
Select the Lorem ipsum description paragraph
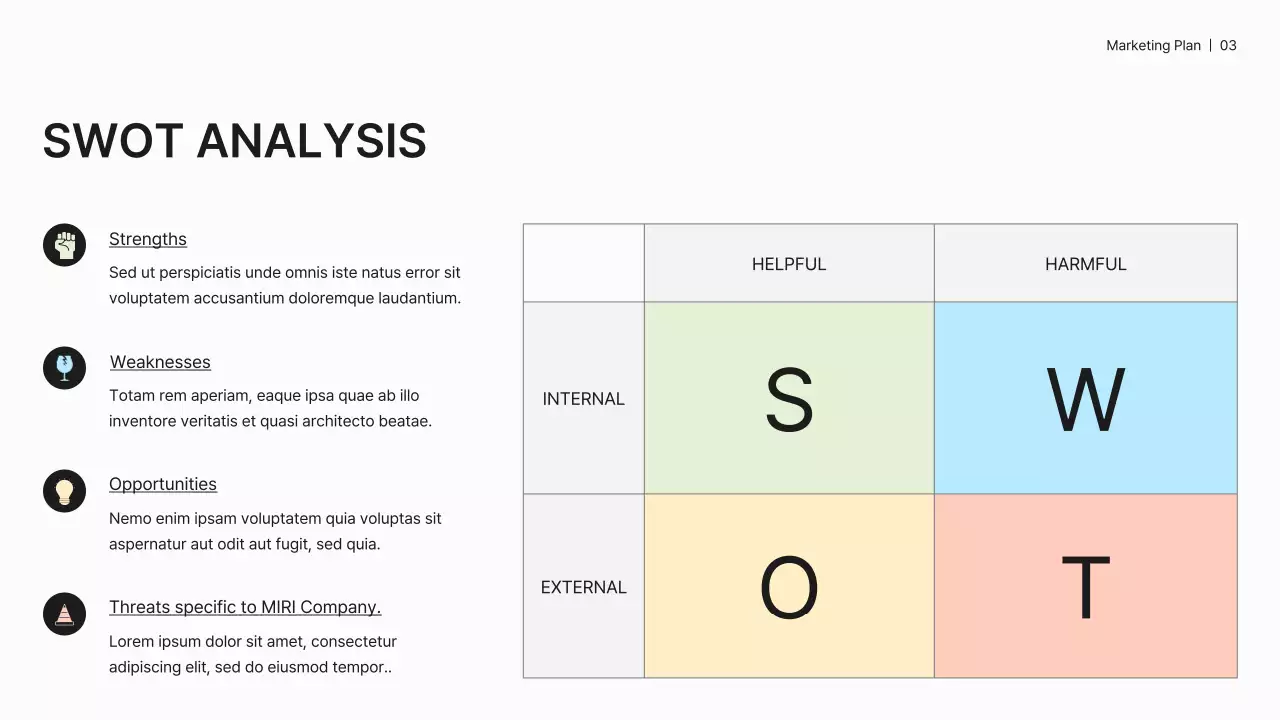click(x=253, y=654)
